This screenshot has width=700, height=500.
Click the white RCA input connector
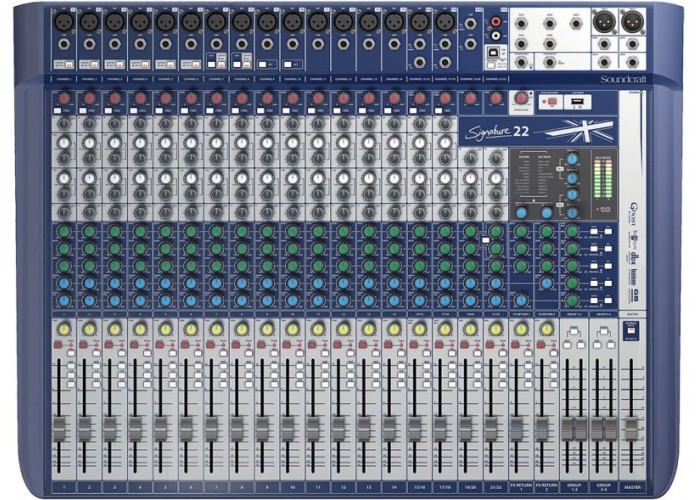point(496,35)
